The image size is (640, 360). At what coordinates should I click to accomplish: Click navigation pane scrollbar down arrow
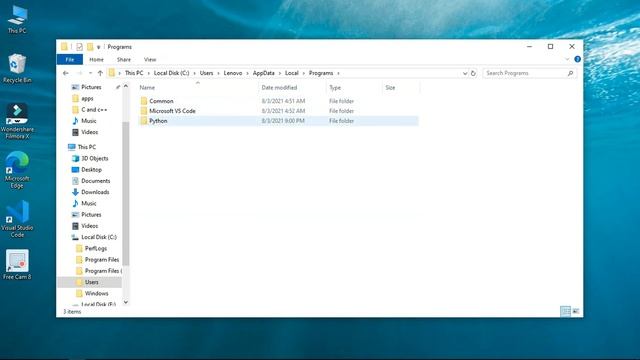pos(126,302)
